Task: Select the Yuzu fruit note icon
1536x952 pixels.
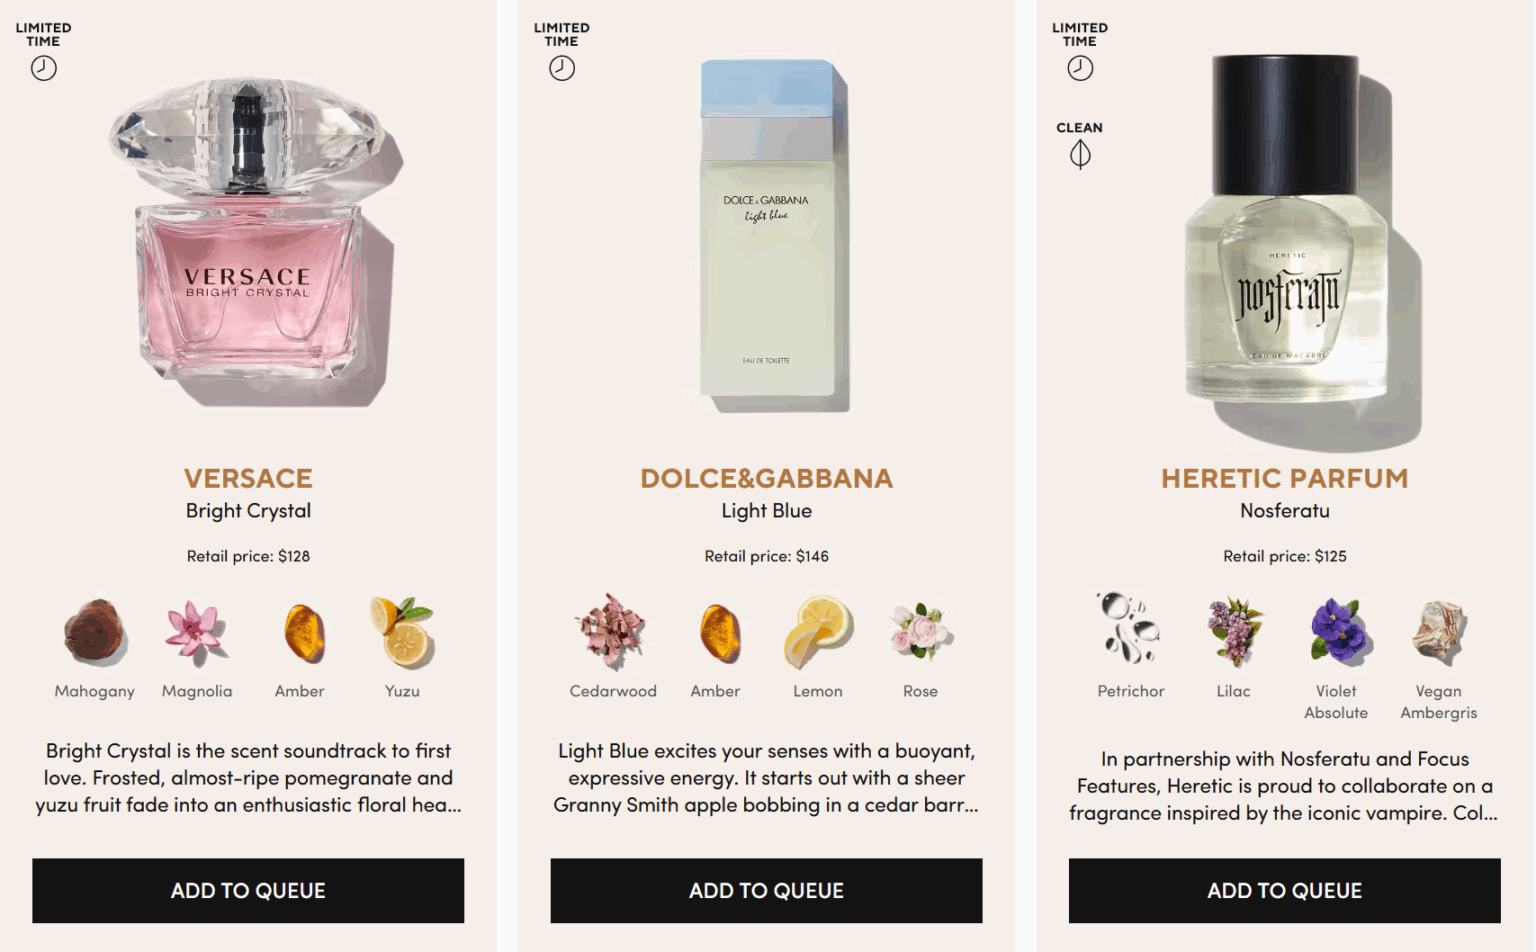Action: [x=402, y=632]
